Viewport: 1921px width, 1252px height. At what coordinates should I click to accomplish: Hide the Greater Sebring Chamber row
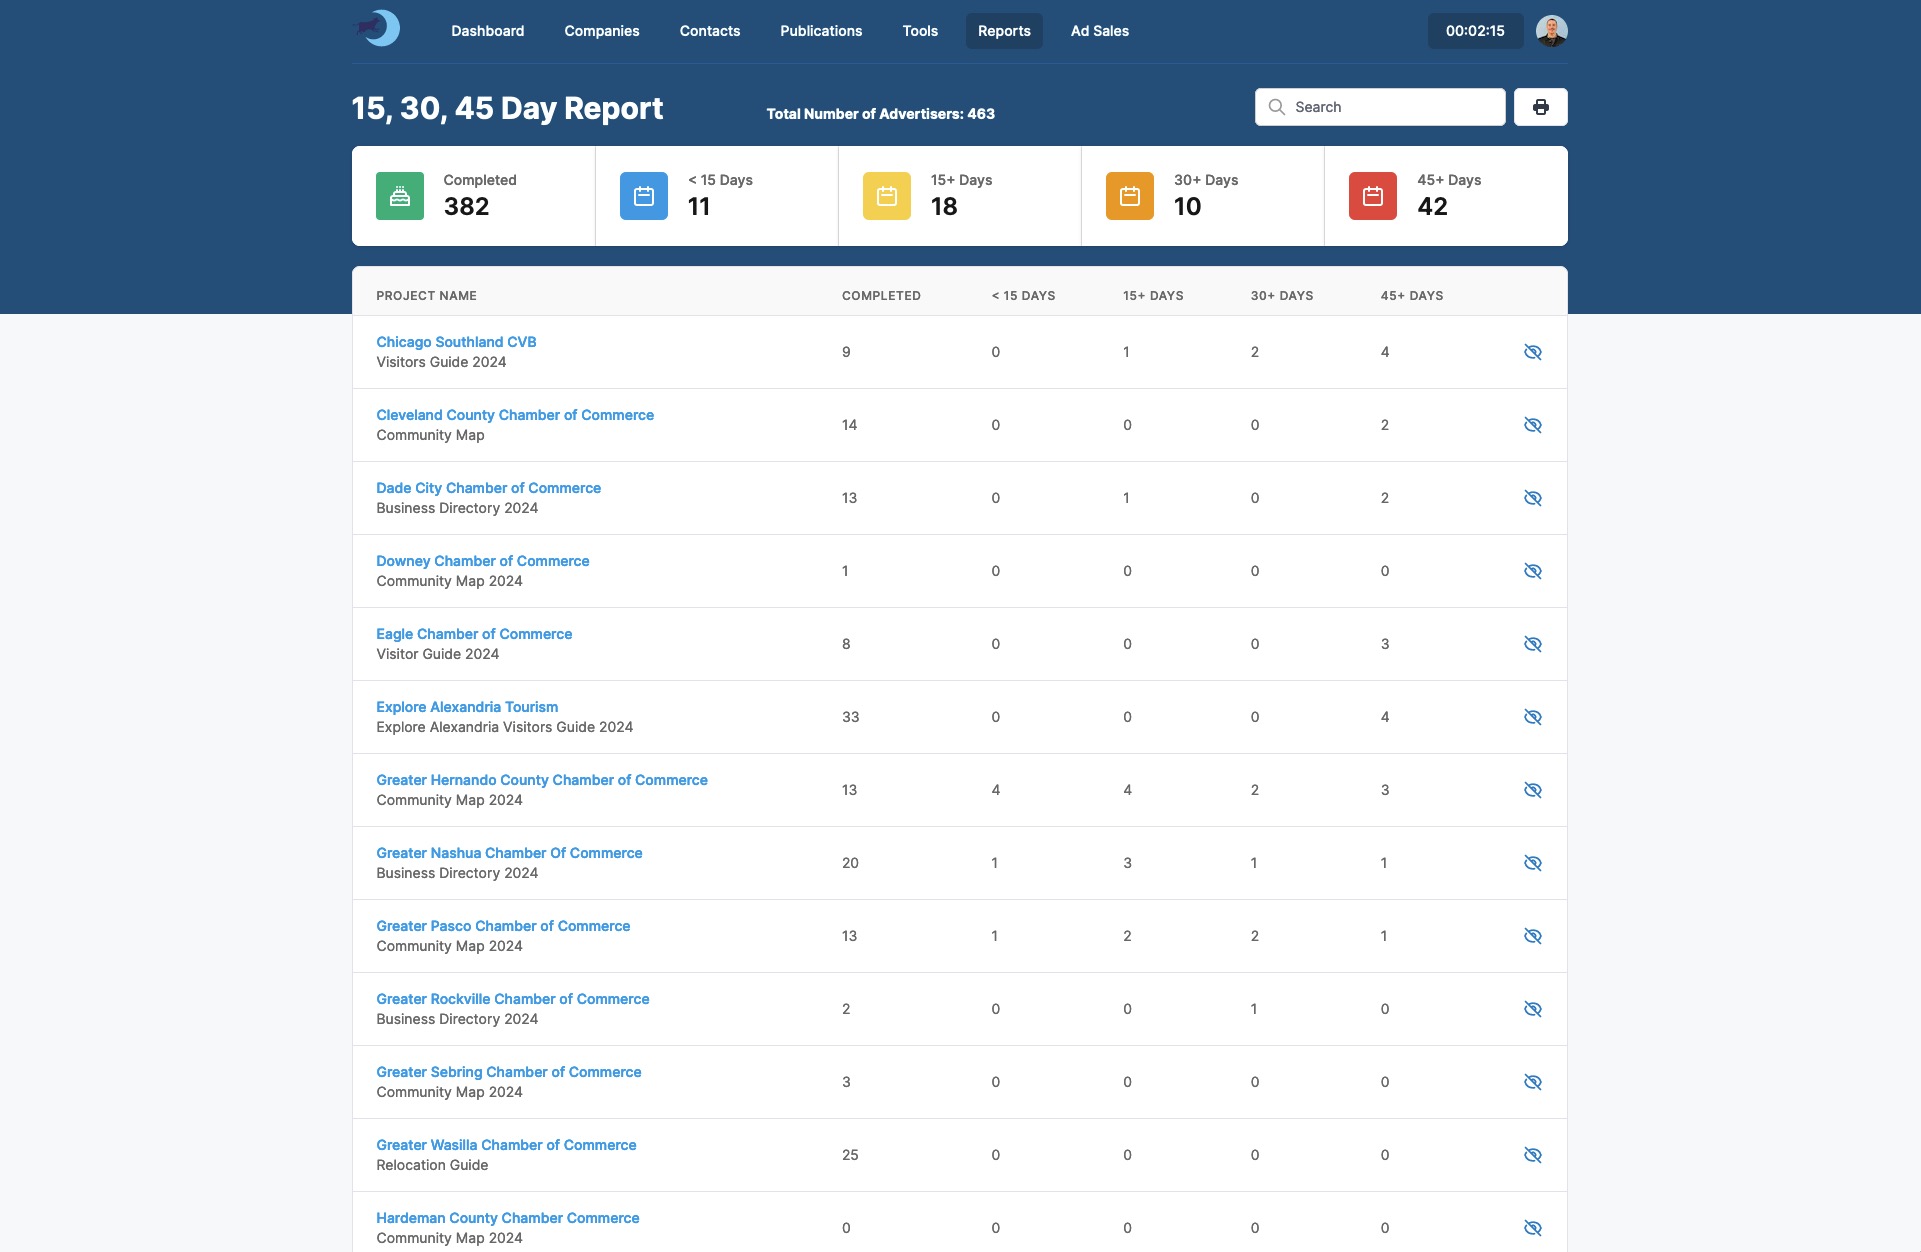click(x=1532, y=1082)
